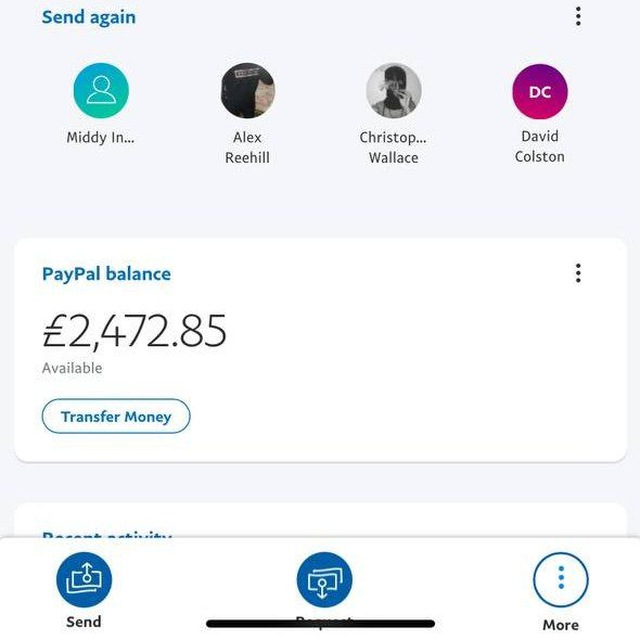640x640 pixels.
Task: Open the More options circle icon
Action: point(560,580)
